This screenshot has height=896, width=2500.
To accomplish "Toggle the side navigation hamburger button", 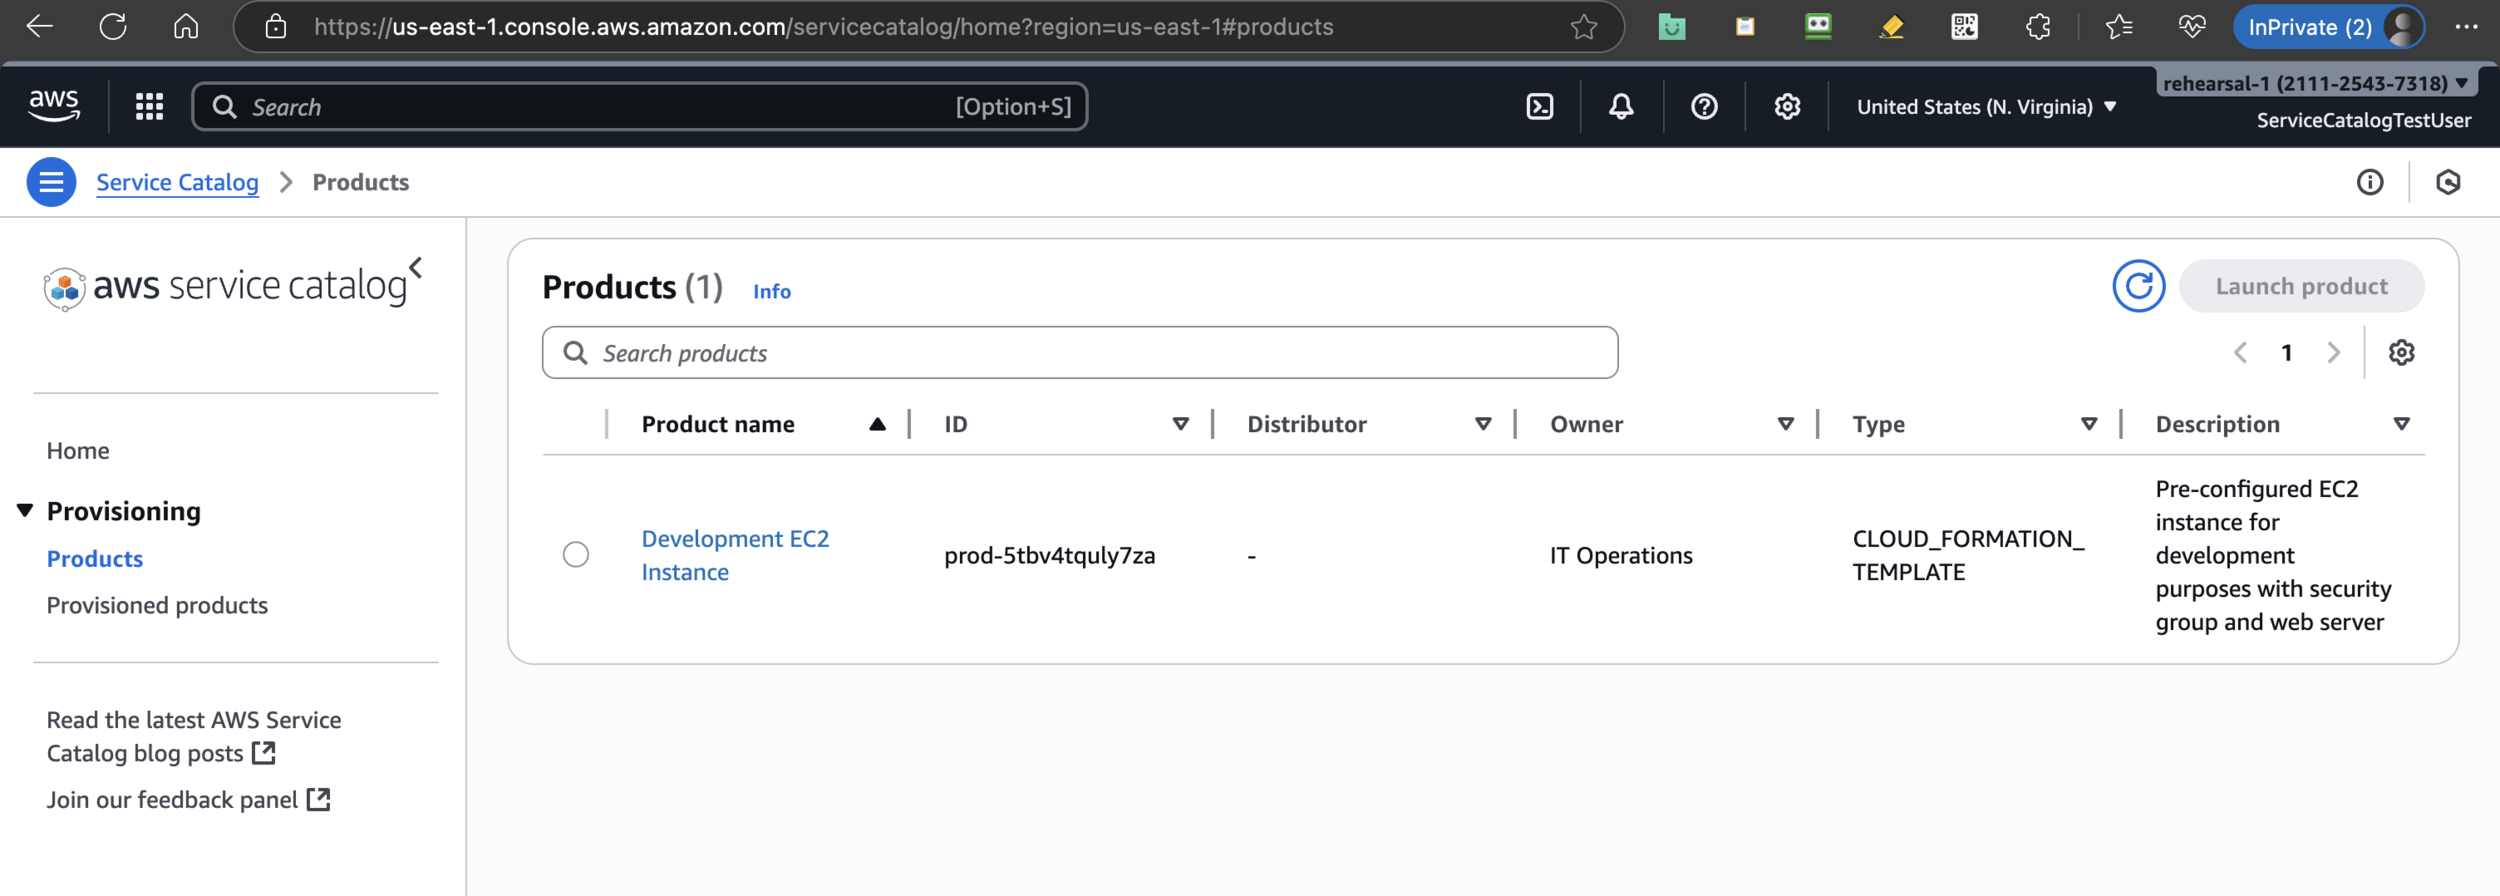I will pos(51,182).
